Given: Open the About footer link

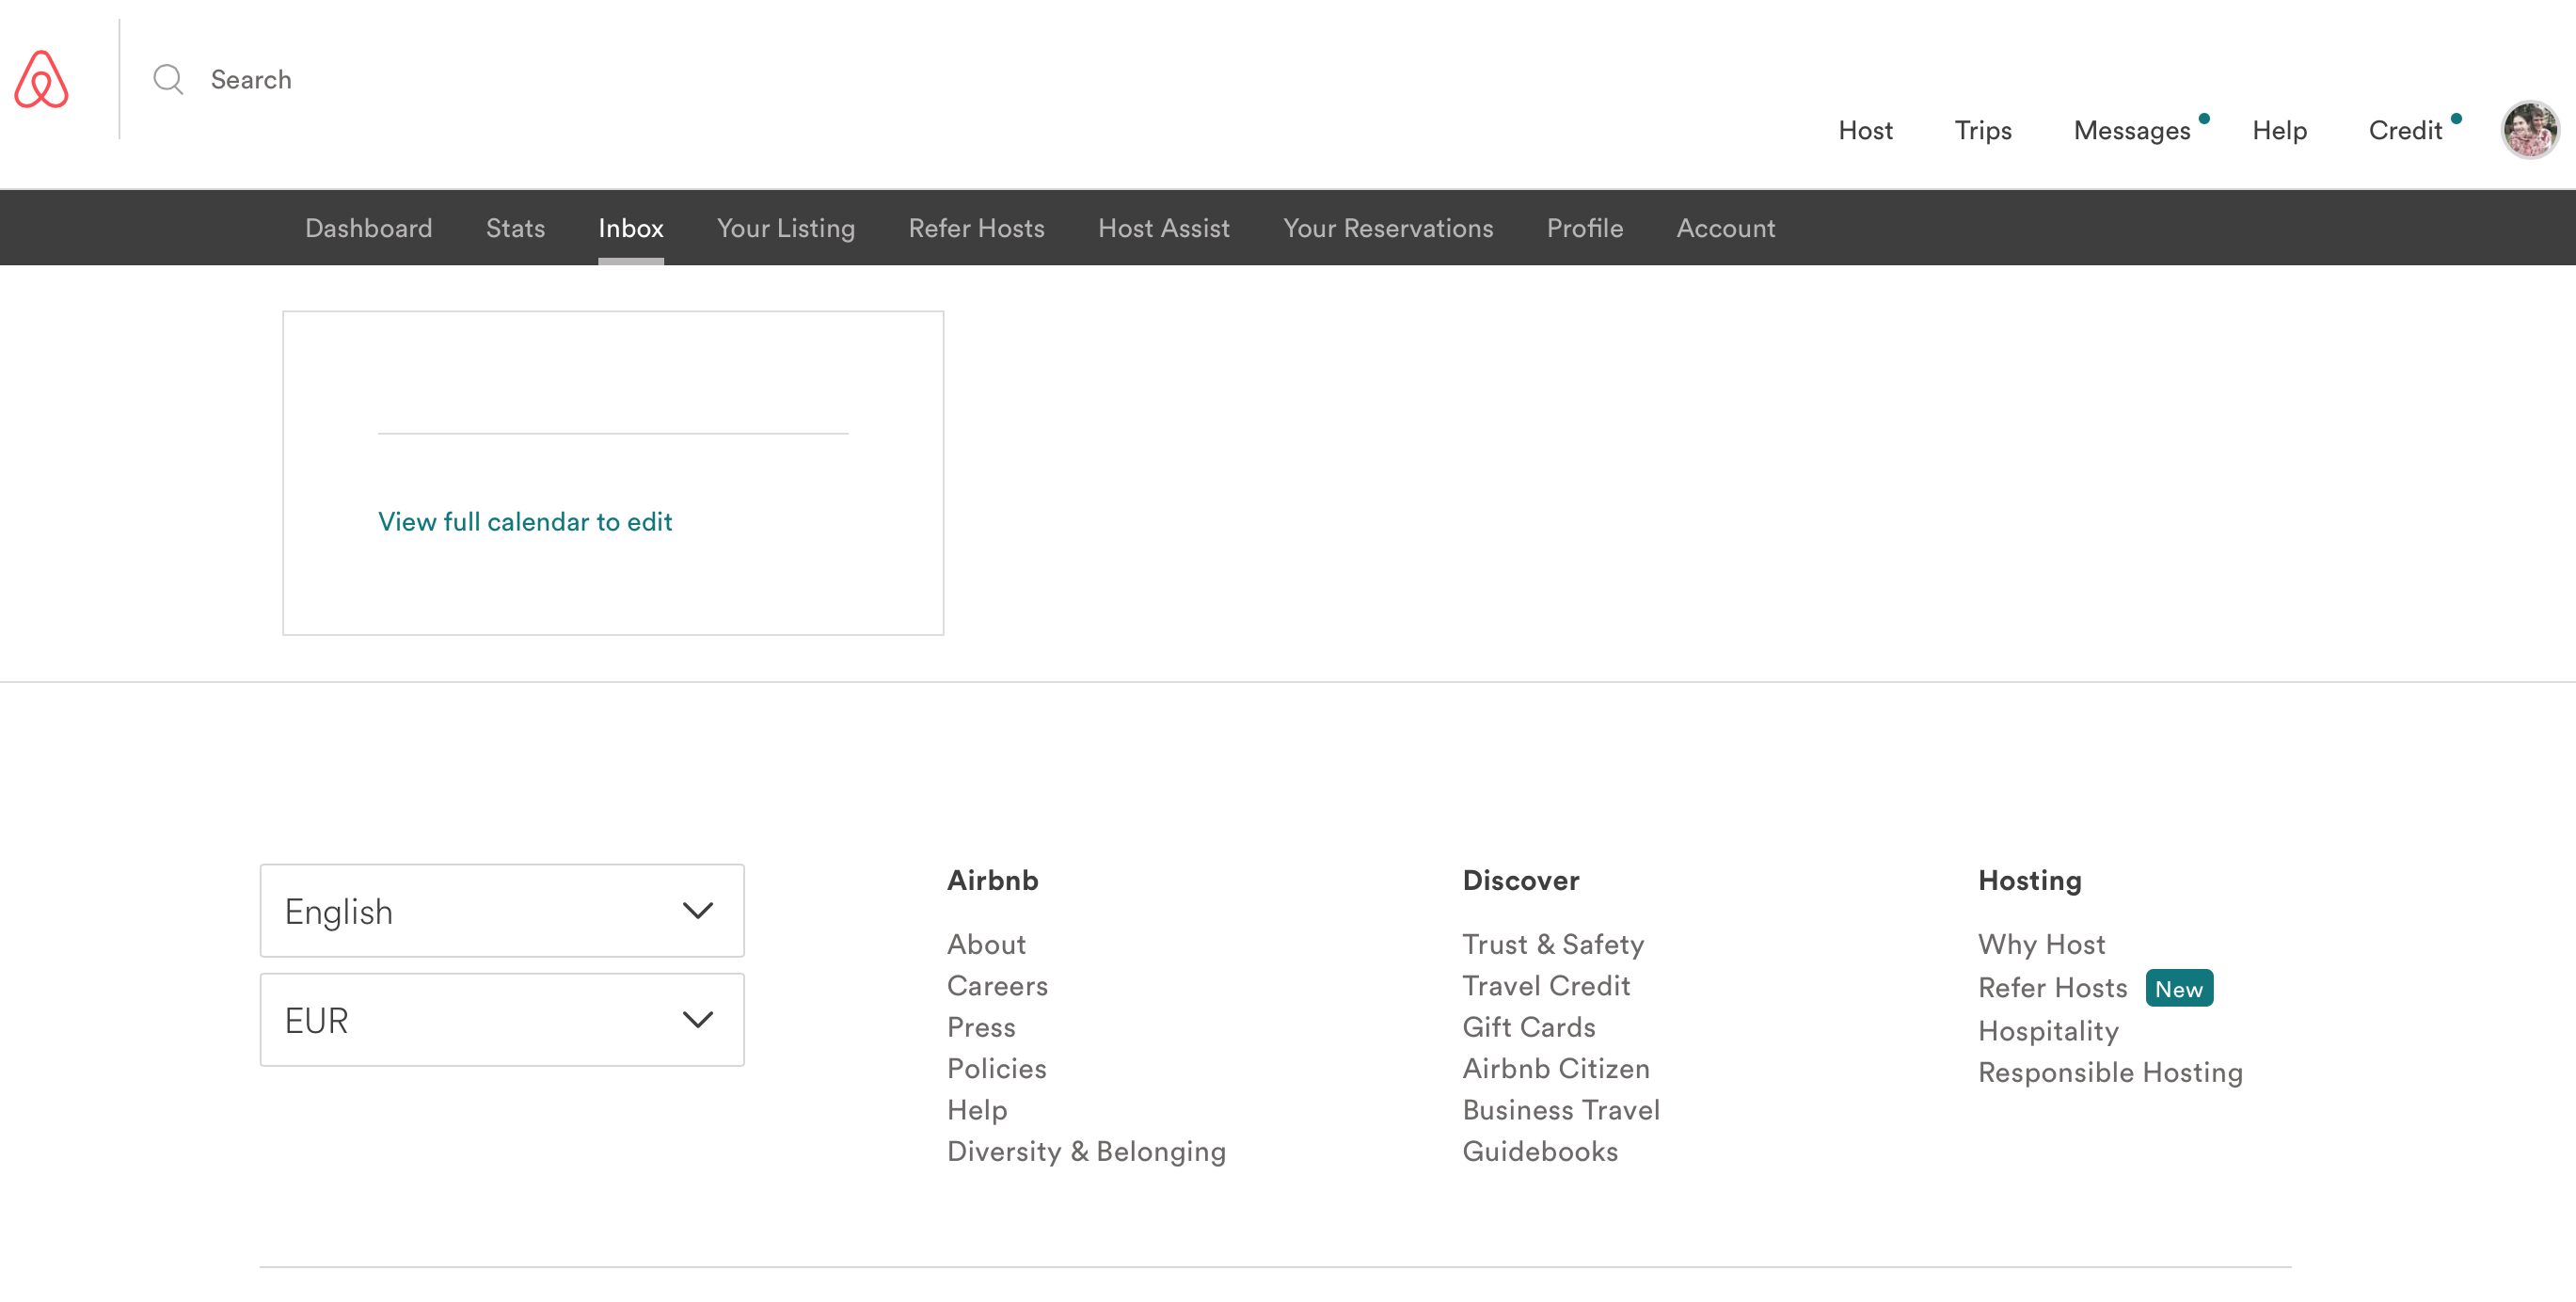Looking at the screenshot, I should click(x=986, y=944).
